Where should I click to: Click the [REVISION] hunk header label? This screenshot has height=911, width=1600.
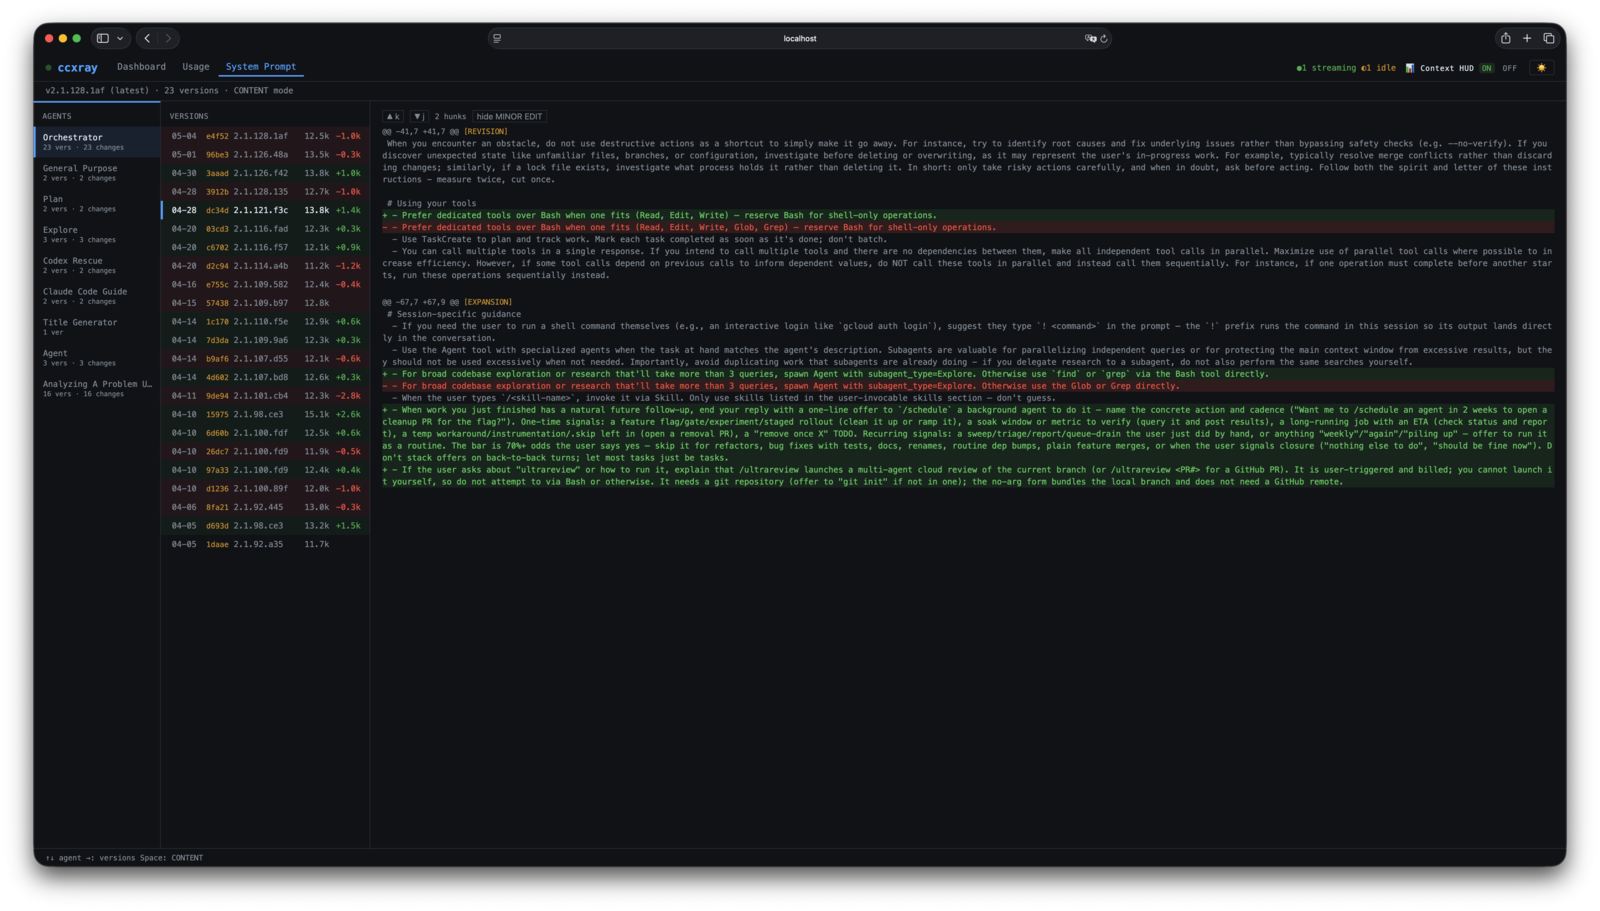(x=486, y=131)
